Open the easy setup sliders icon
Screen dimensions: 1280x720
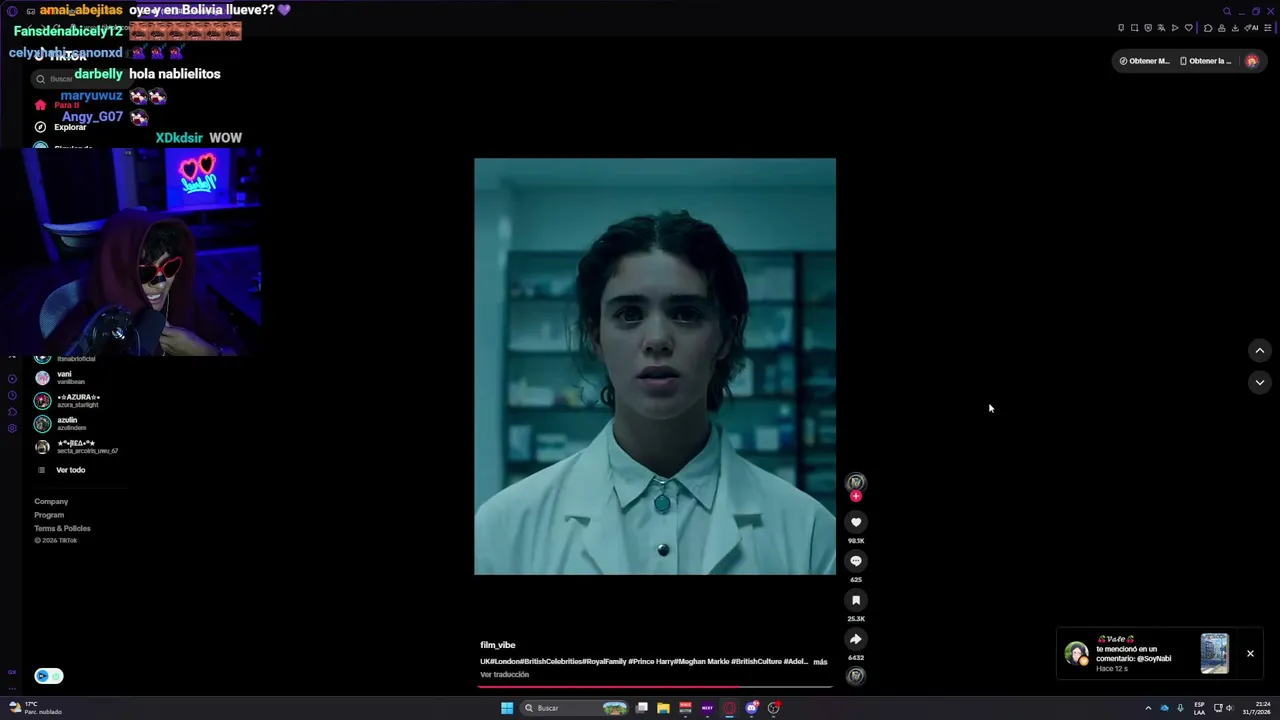coord(1268,28)
